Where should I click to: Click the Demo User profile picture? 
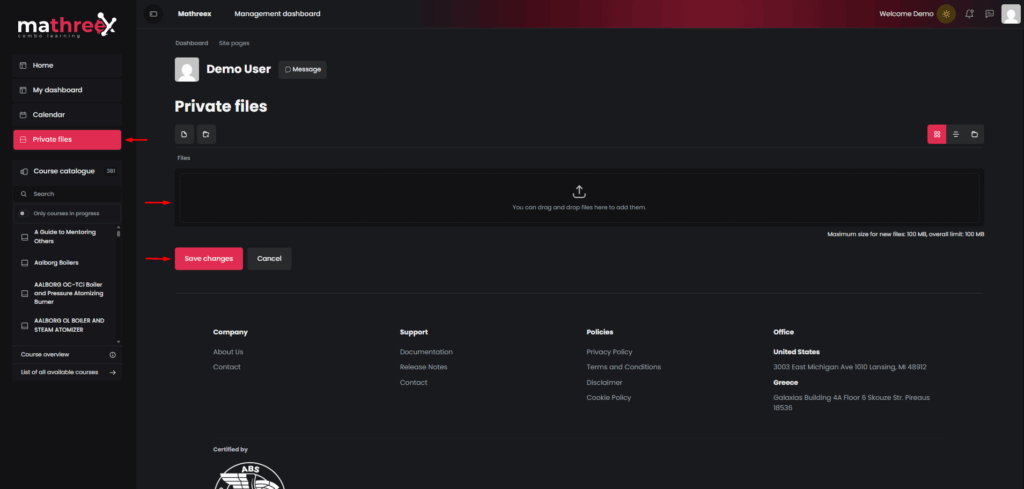(187, 69)
